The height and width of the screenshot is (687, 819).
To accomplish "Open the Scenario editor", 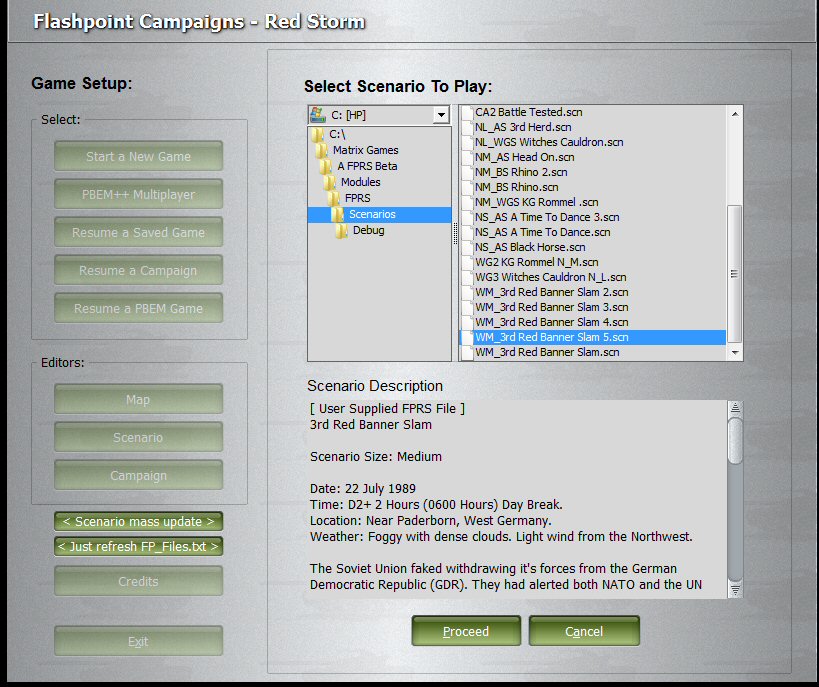I will pos(138,437).
